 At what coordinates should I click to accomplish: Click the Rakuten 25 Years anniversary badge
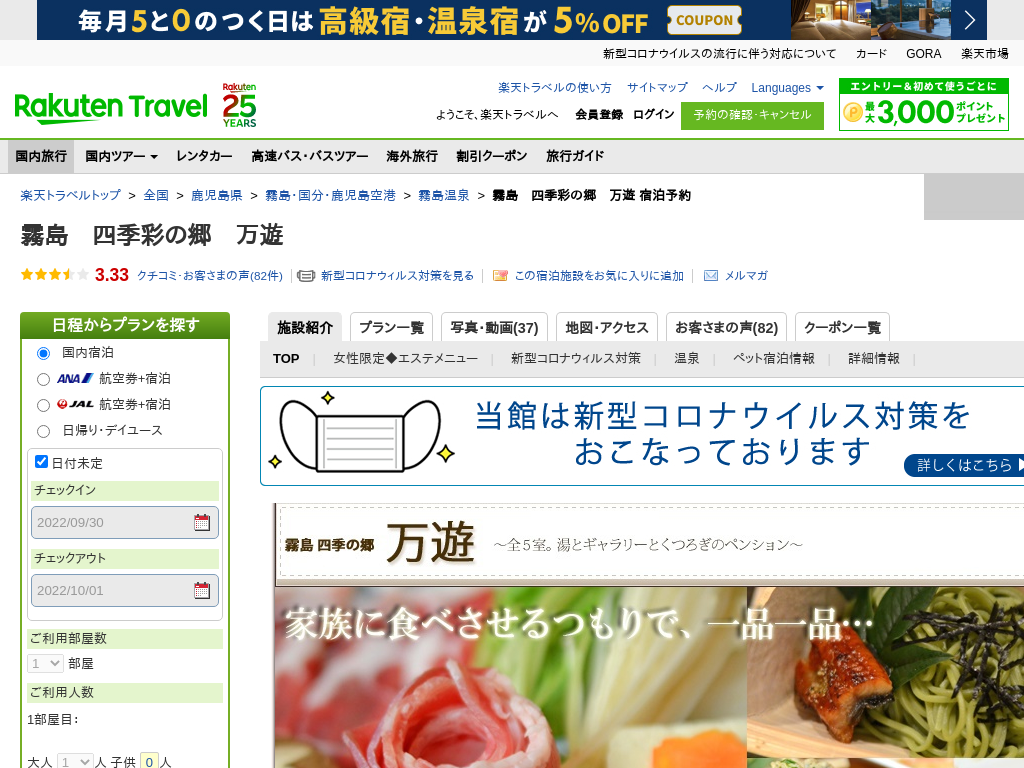tap(239, 105)
